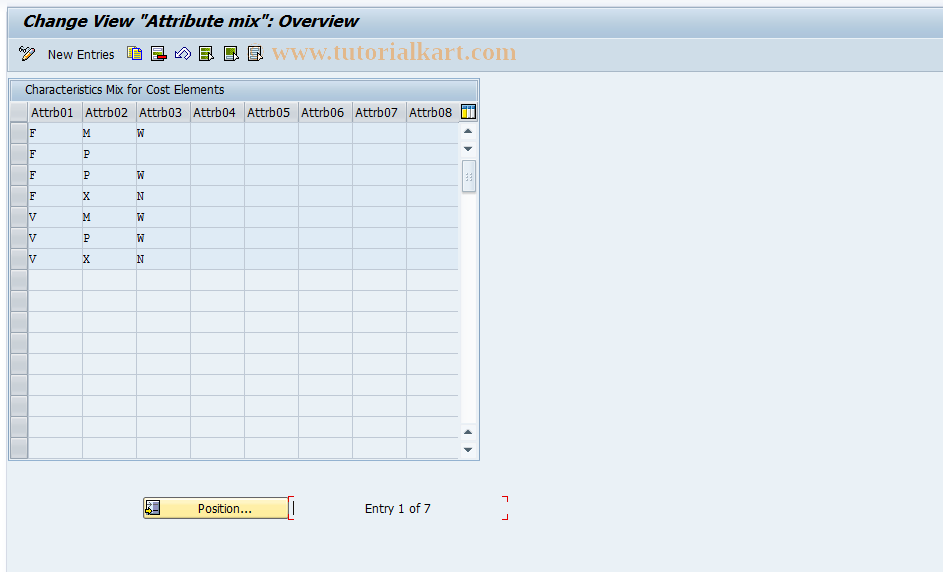Image resolution: width=943 pixels, height=572 pixels.
Task: Select row V M W using row selector
Action: [19, 217]
